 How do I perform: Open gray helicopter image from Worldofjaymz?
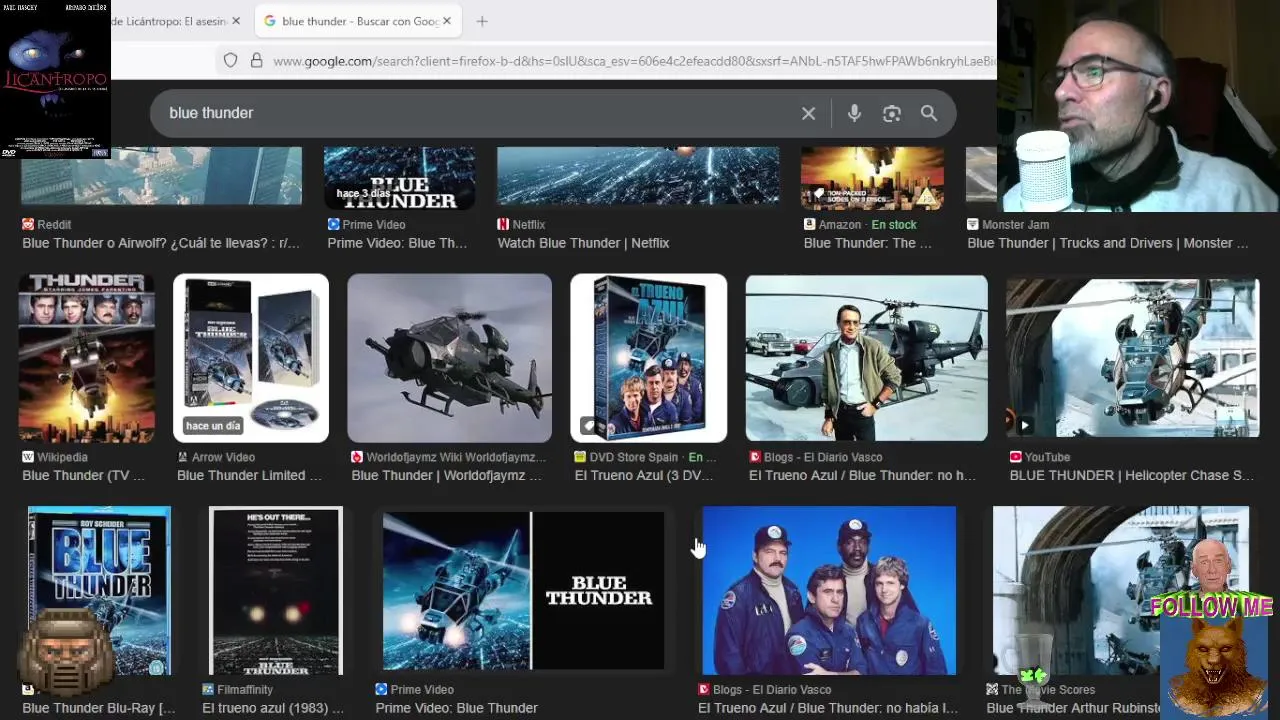pos(449,357)
